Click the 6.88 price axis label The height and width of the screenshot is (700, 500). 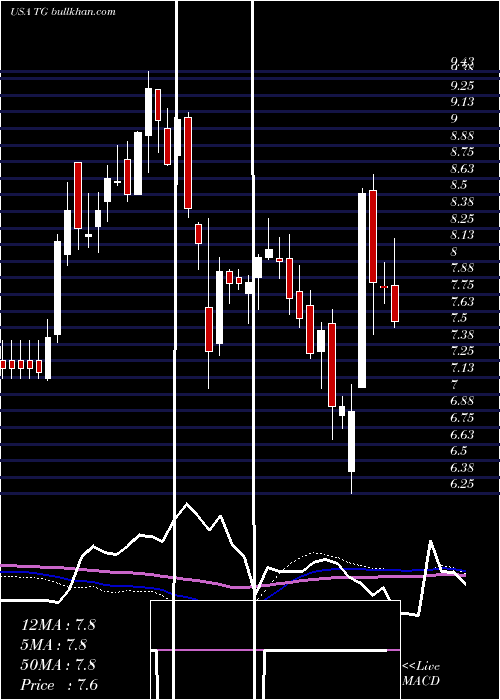(x=462, y=401)
